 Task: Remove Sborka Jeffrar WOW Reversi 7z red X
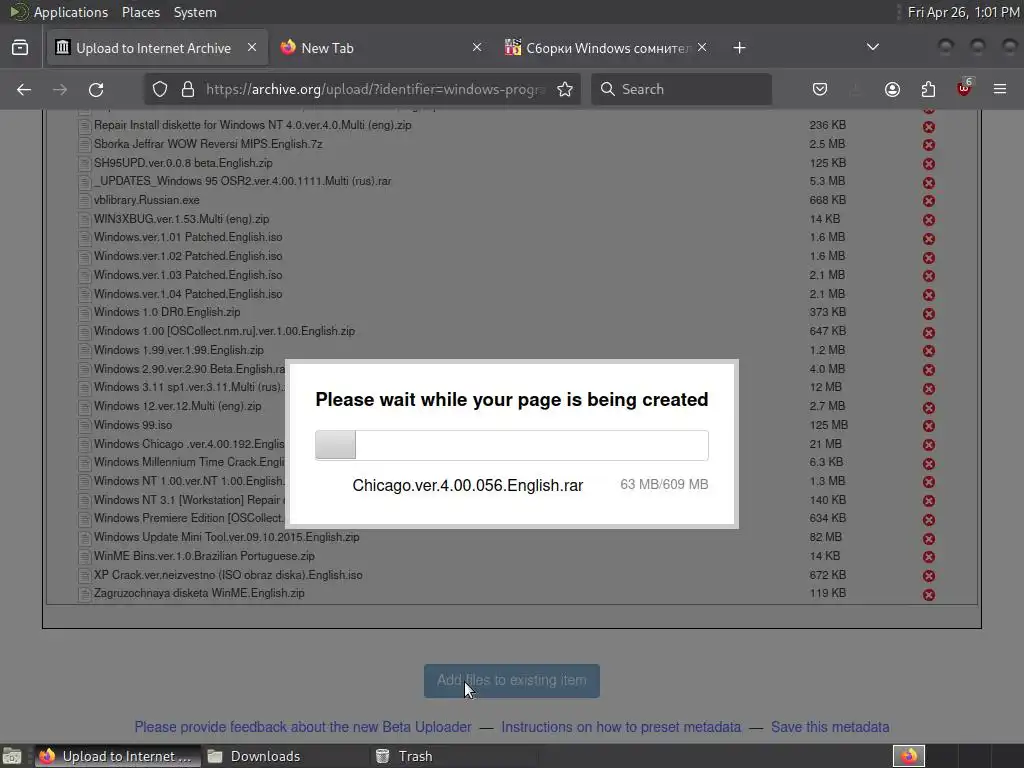(929, 145)
